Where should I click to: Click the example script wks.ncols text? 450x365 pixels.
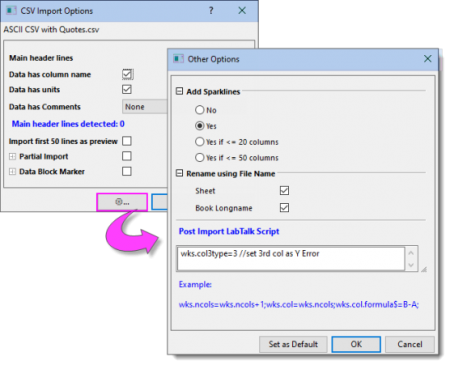pos(299,304)
